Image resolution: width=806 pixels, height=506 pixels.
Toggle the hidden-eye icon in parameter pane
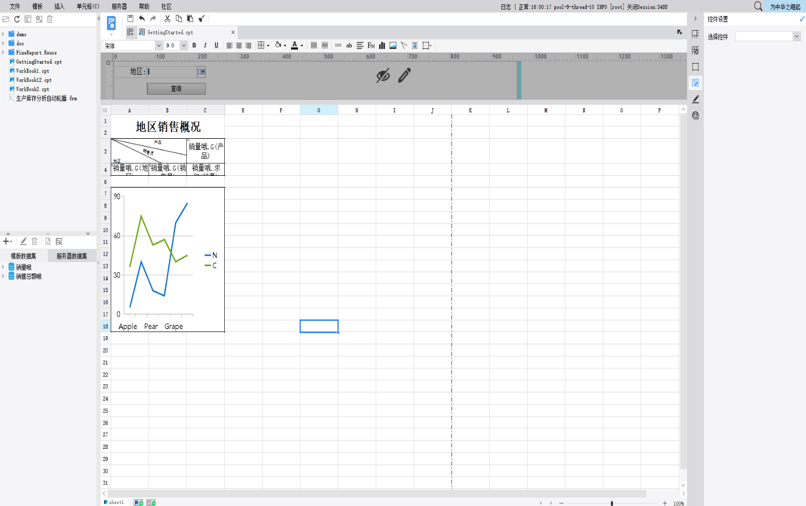[x=382, y=76]
